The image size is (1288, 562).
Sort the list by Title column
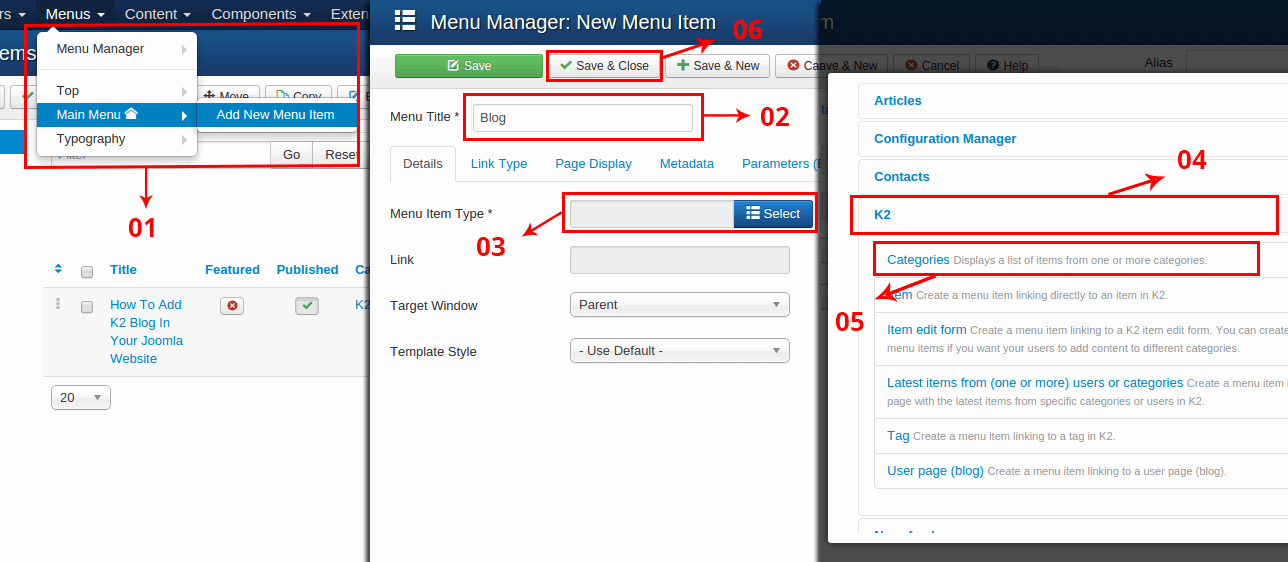pyautogui.click(x=124, y=269)
